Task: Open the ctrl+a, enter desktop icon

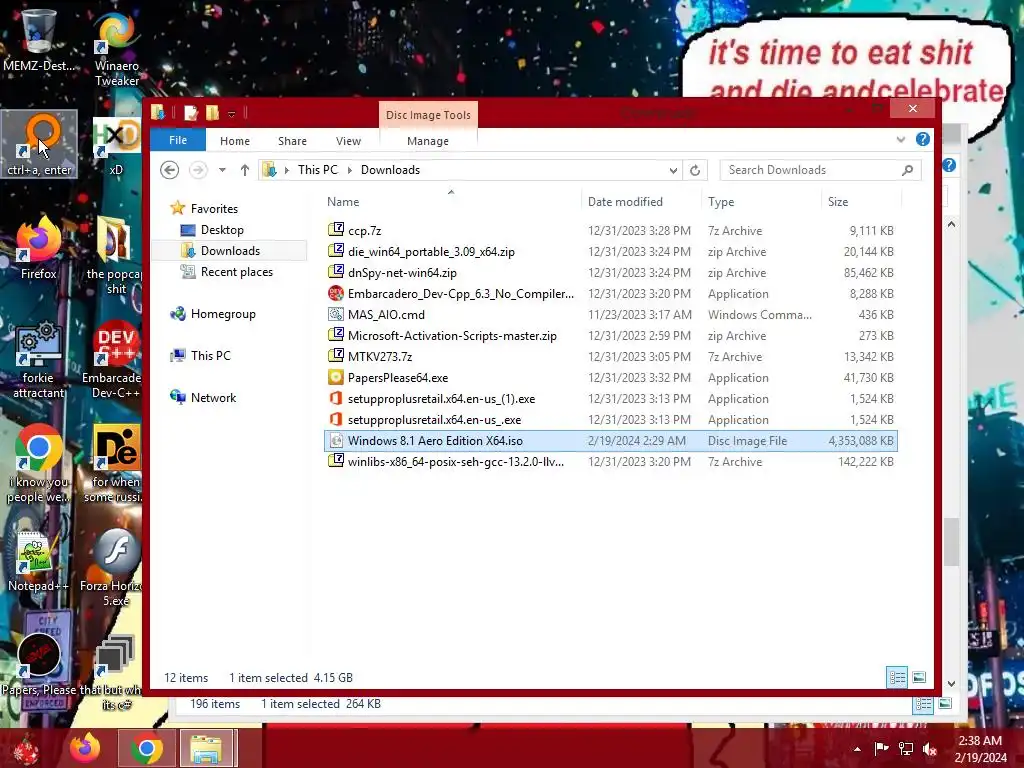Action: tap(39, 144)
